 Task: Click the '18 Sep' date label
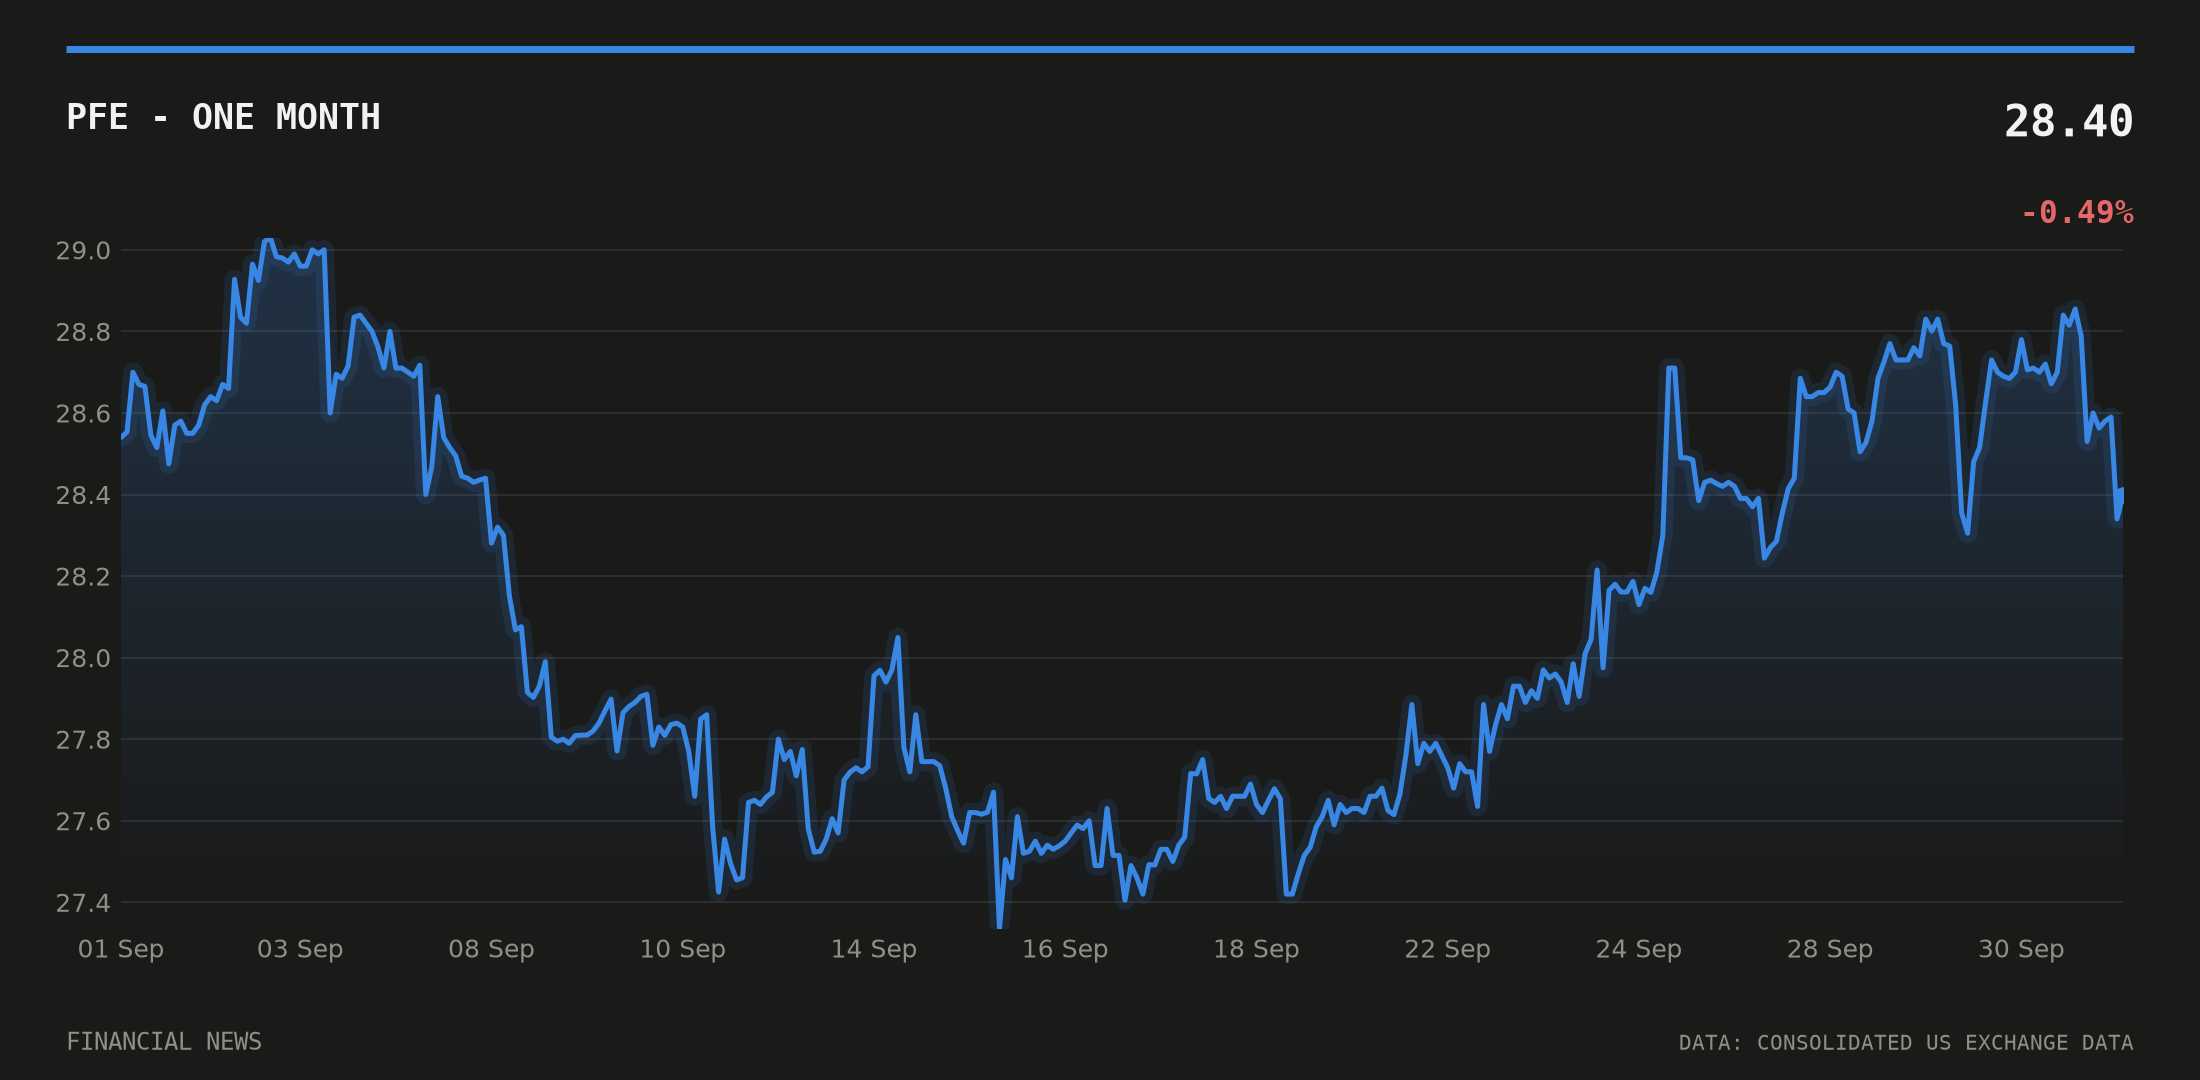(1256, 949)
